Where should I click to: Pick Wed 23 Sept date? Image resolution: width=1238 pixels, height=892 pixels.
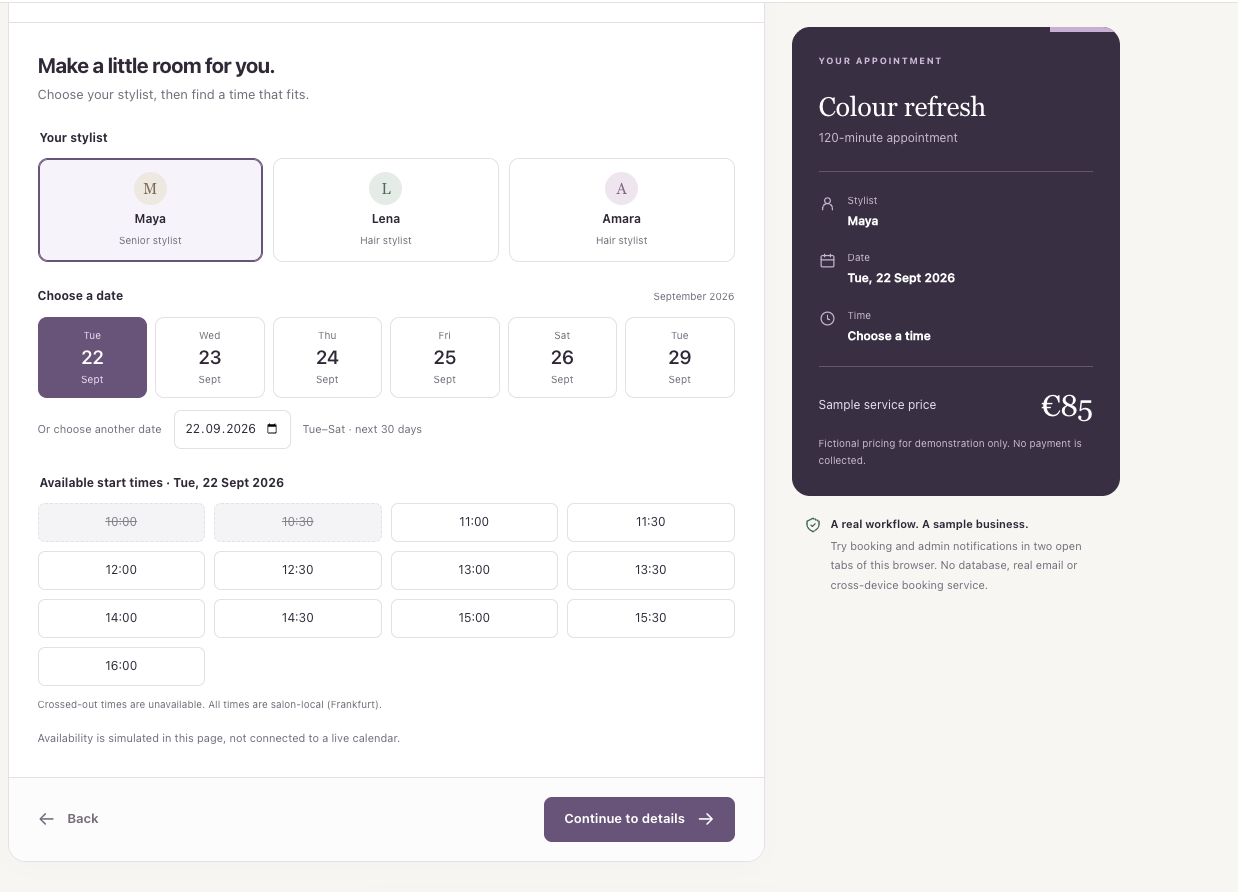(210, 357)
